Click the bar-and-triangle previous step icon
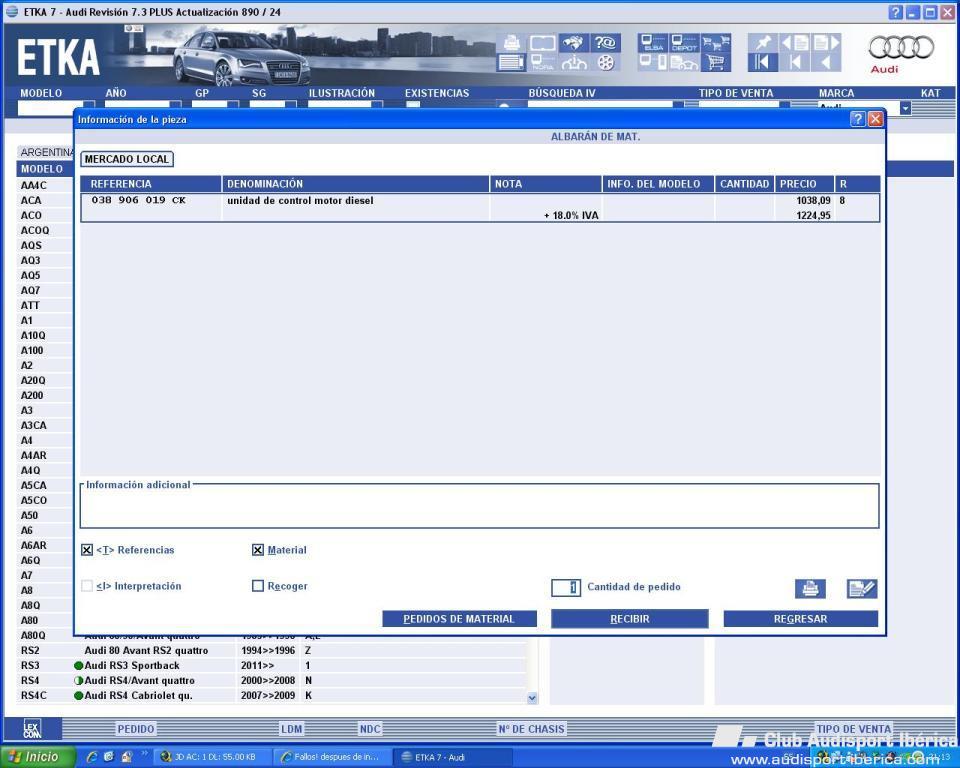The image size is (960, 768). point(795,62)
